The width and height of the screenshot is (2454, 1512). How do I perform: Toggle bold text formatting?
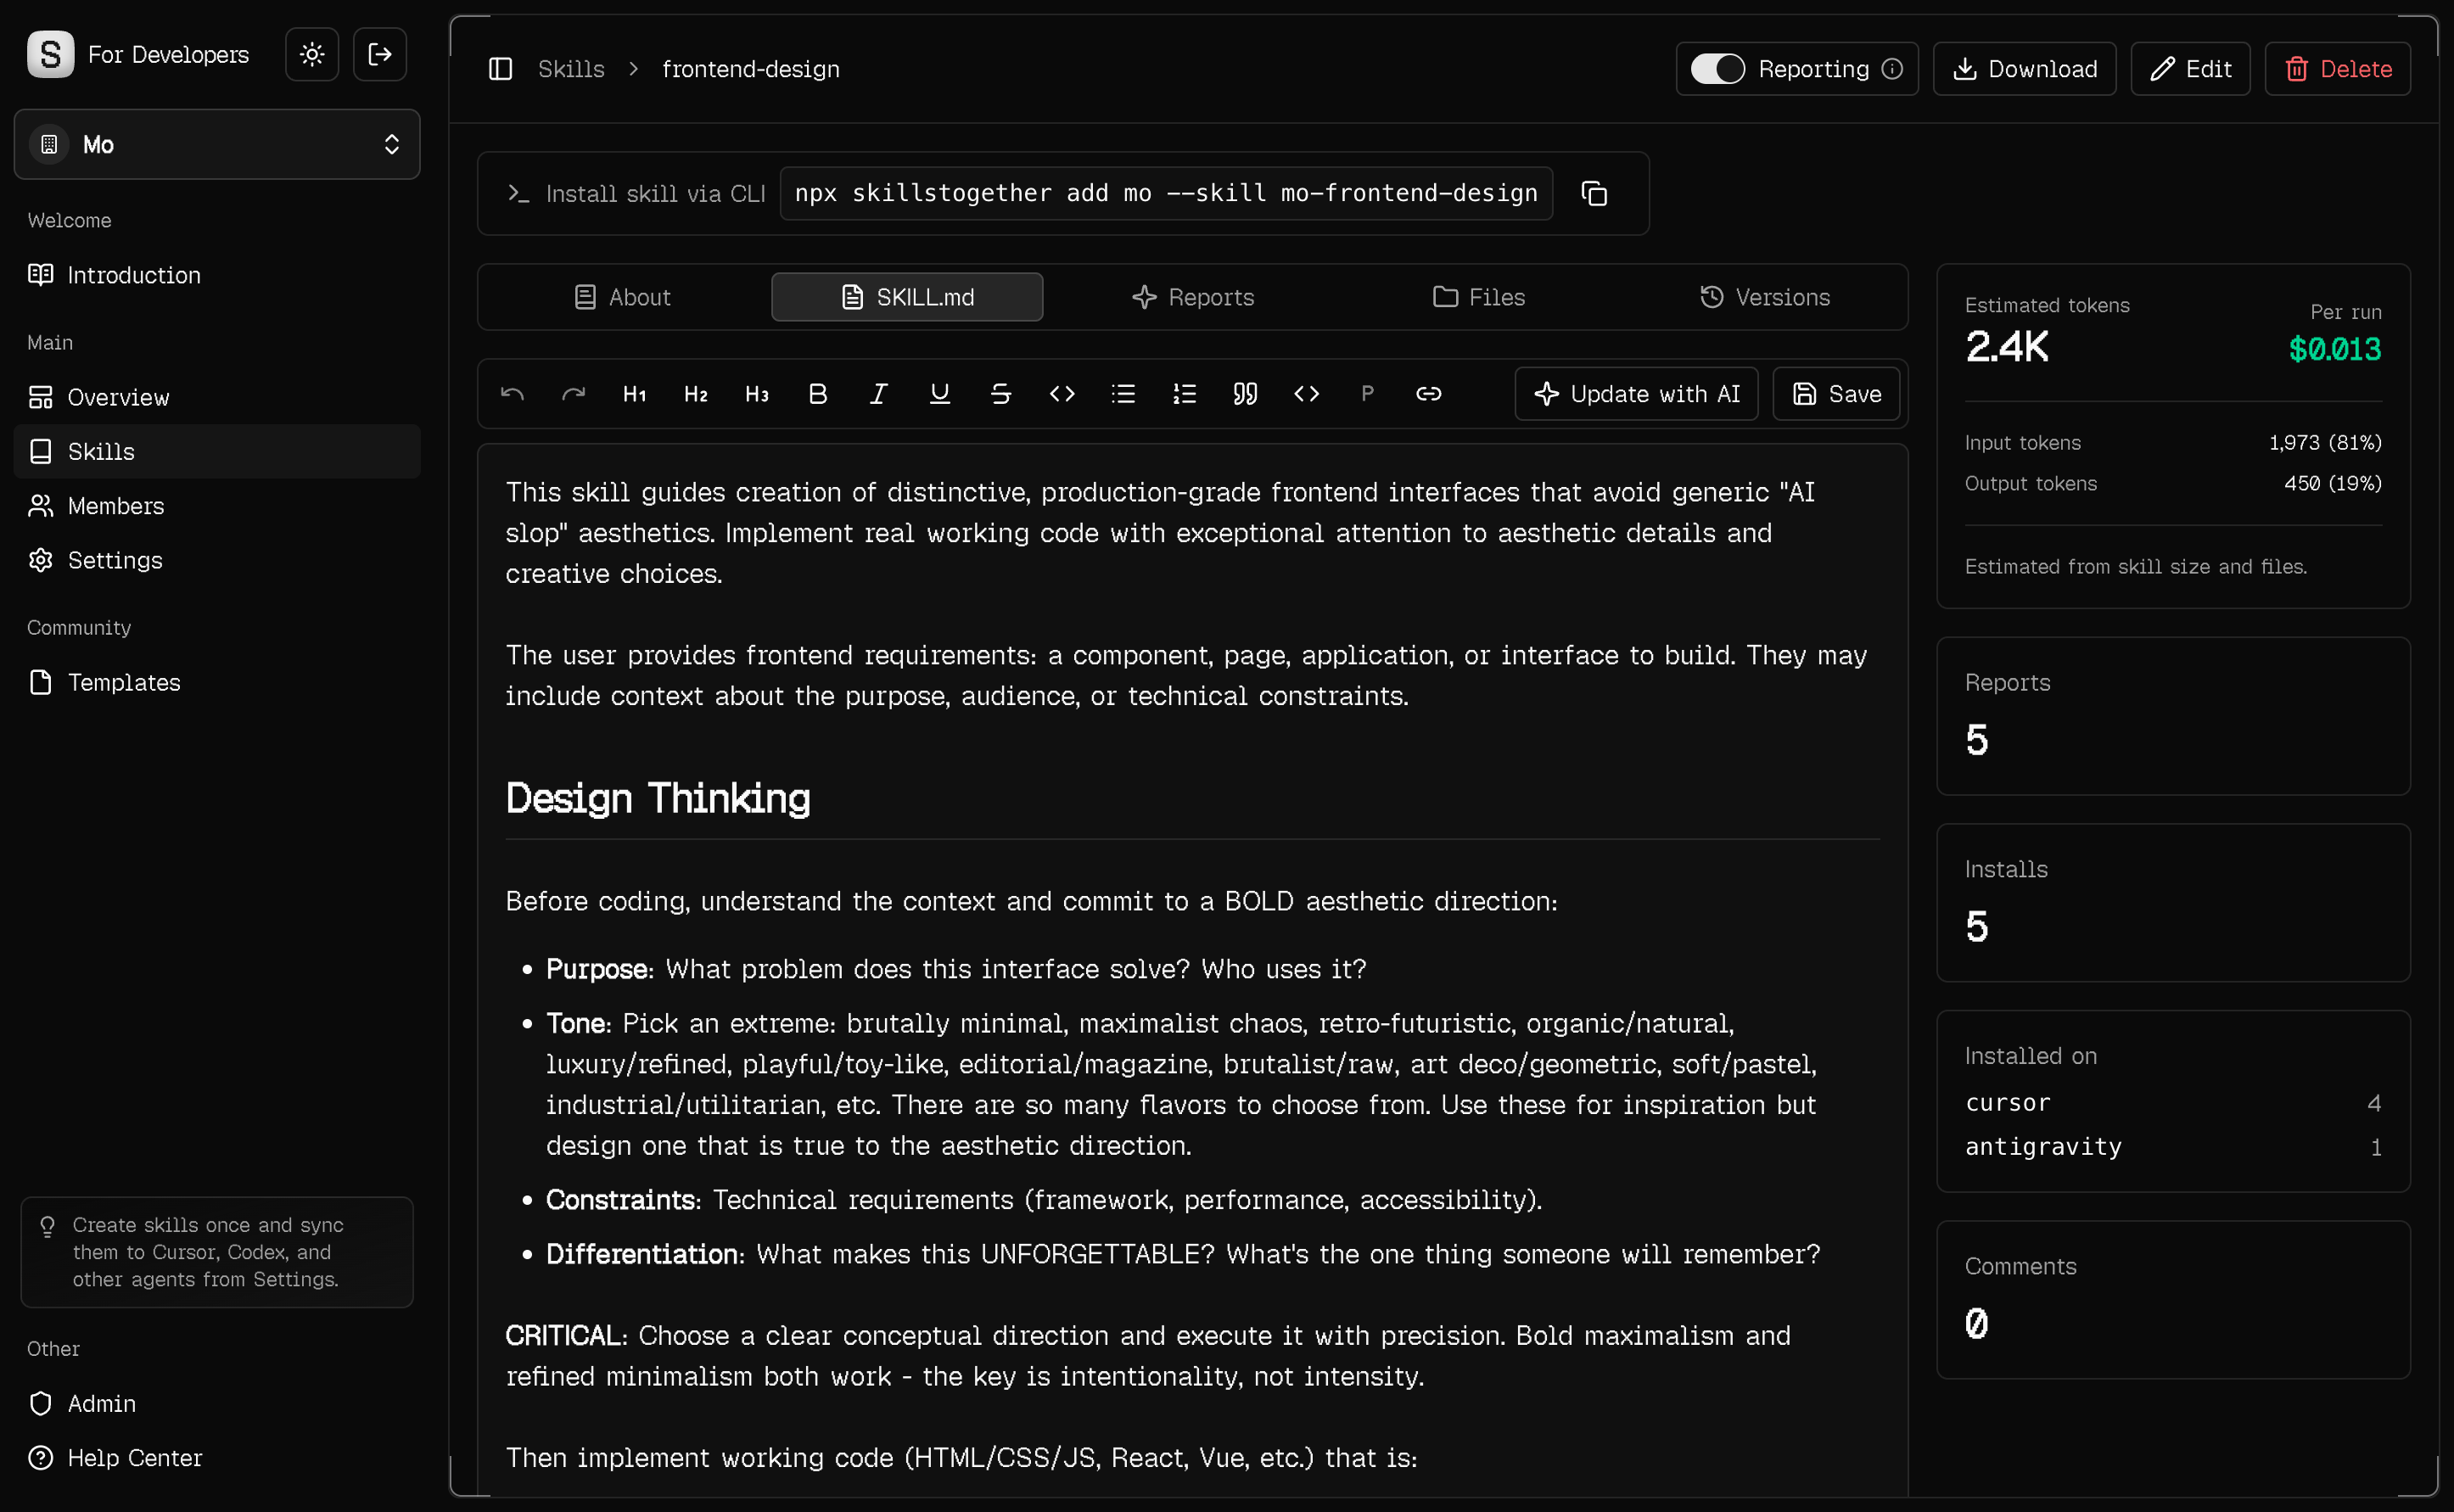817,394
